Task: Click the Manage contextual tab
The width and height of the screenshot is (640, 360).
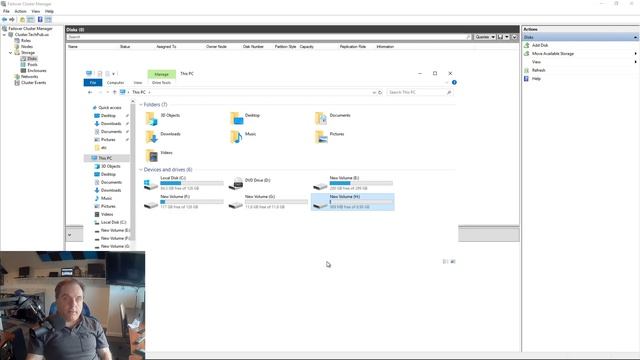Action: [x=162, y=74]
